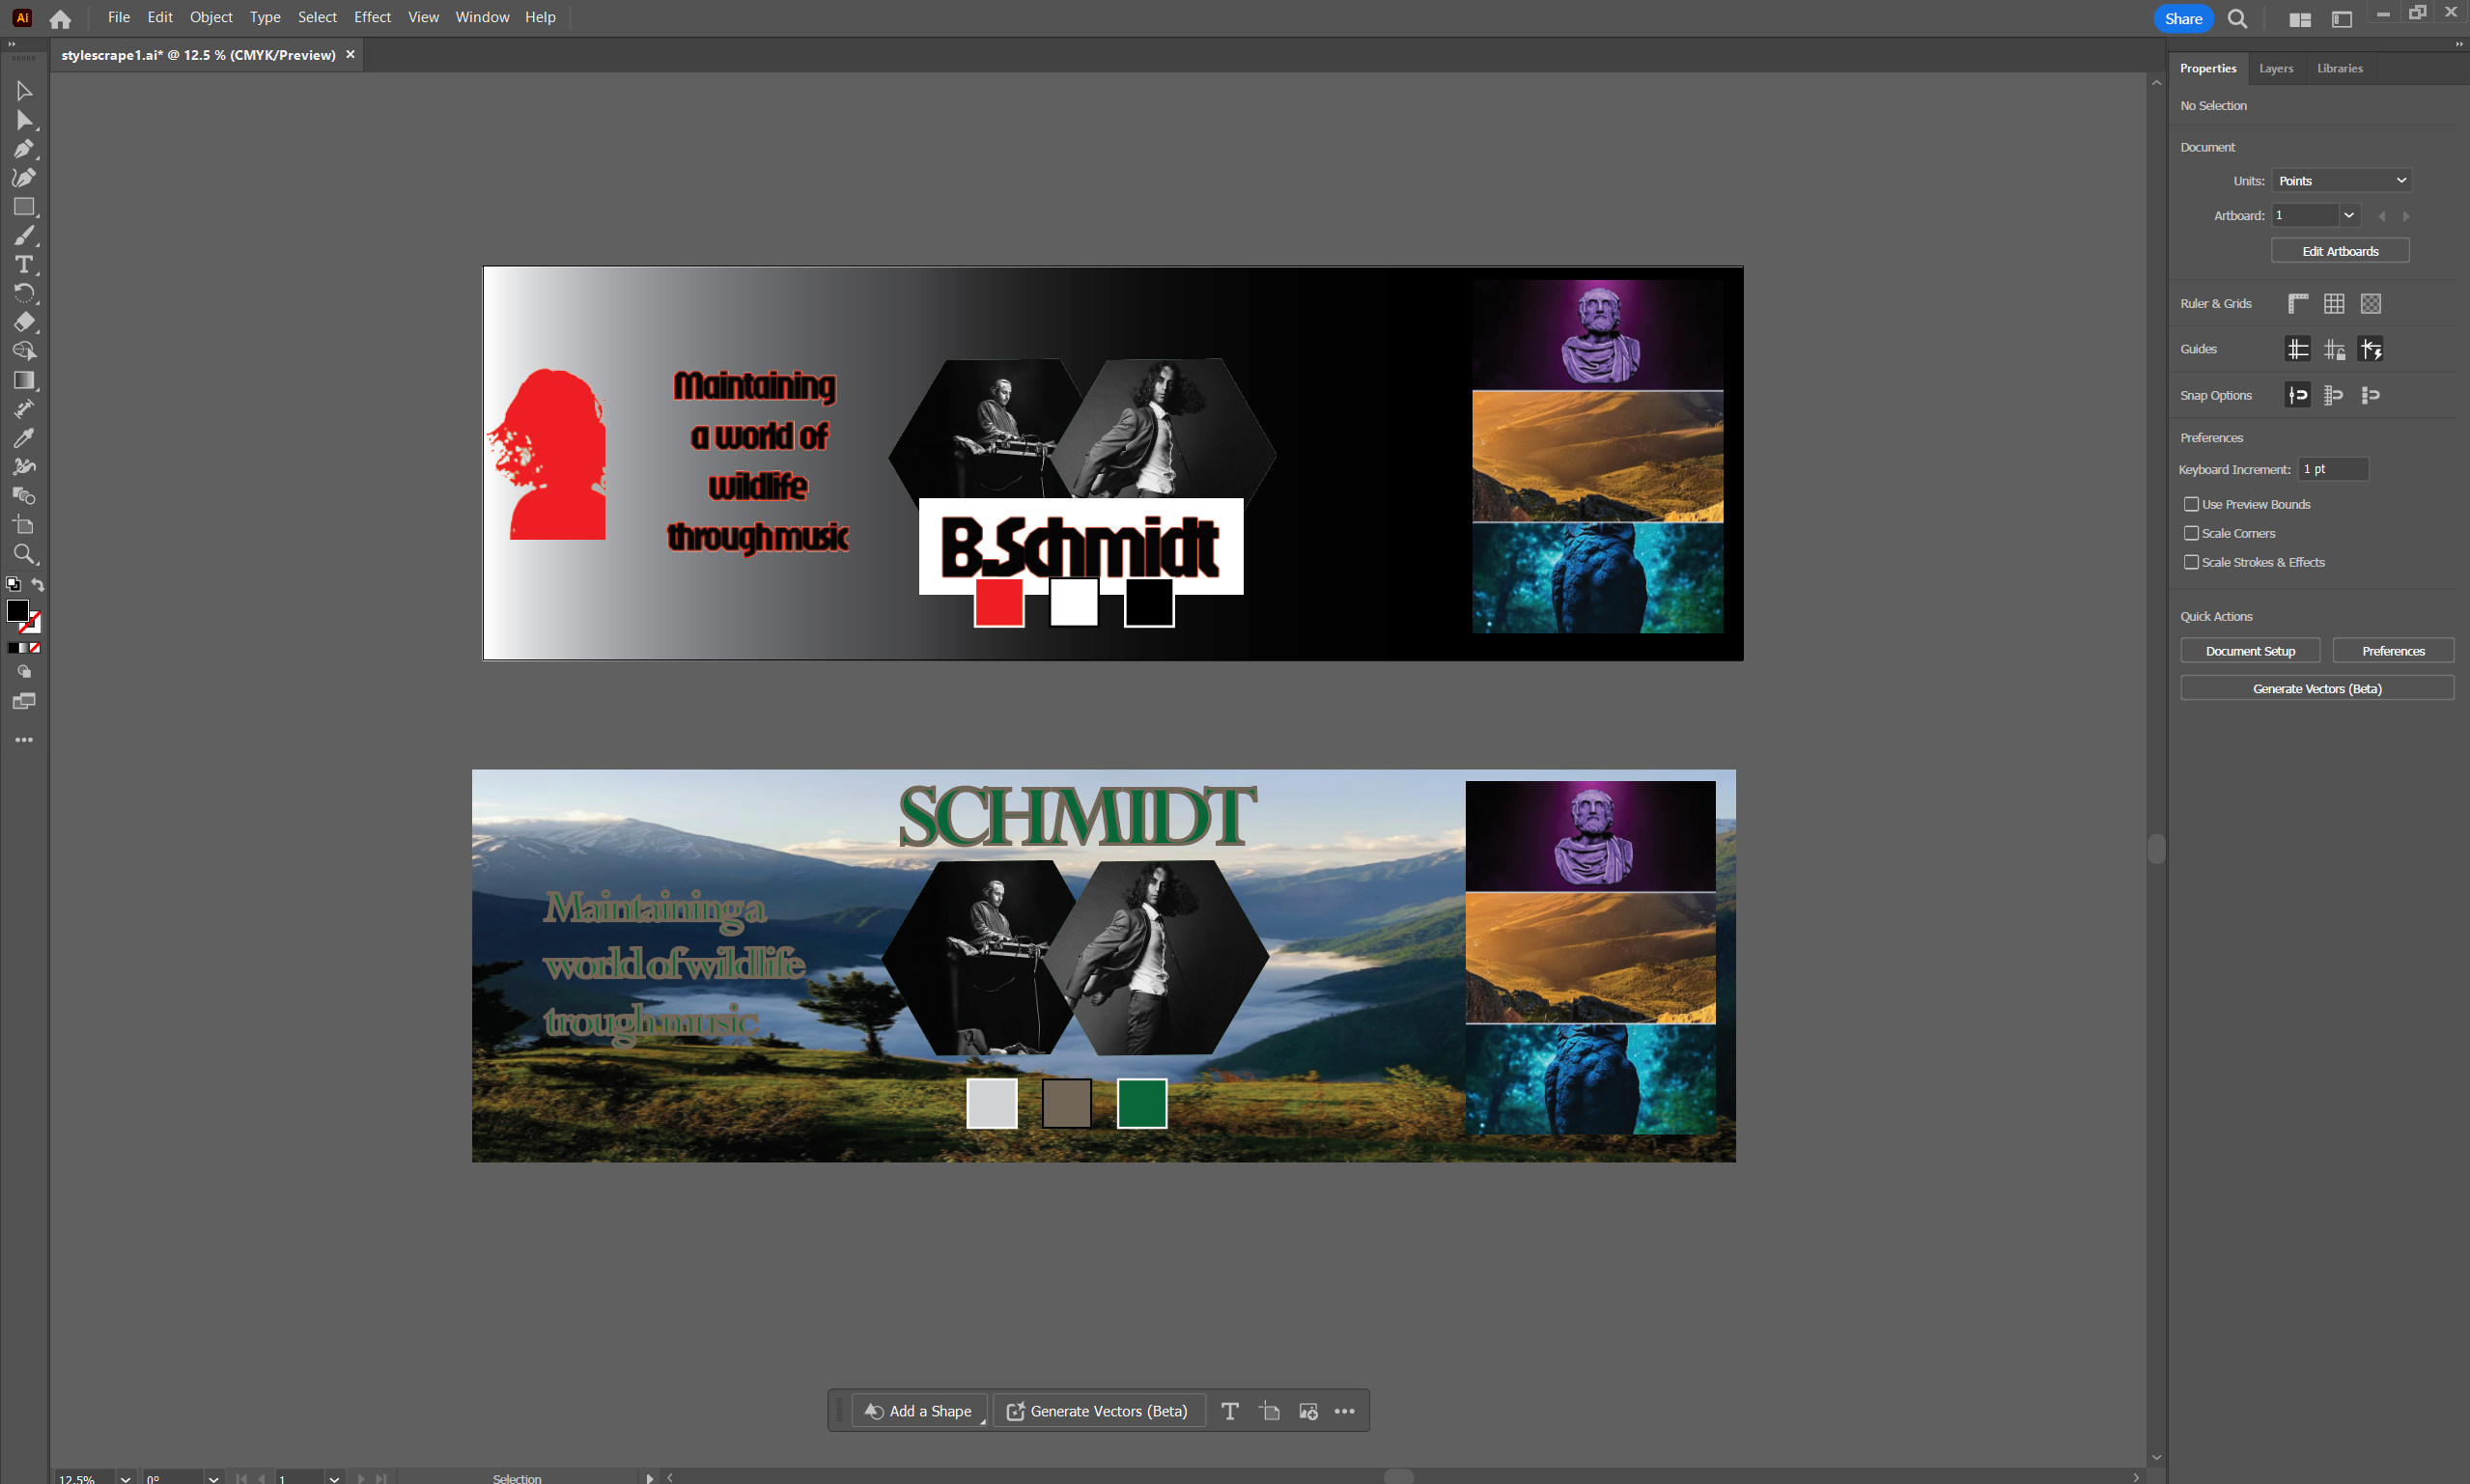The height and width of the screenshot is (1484, 2470).
Task: Check the Scale Corners option
Action: (x=2191, y=533)
